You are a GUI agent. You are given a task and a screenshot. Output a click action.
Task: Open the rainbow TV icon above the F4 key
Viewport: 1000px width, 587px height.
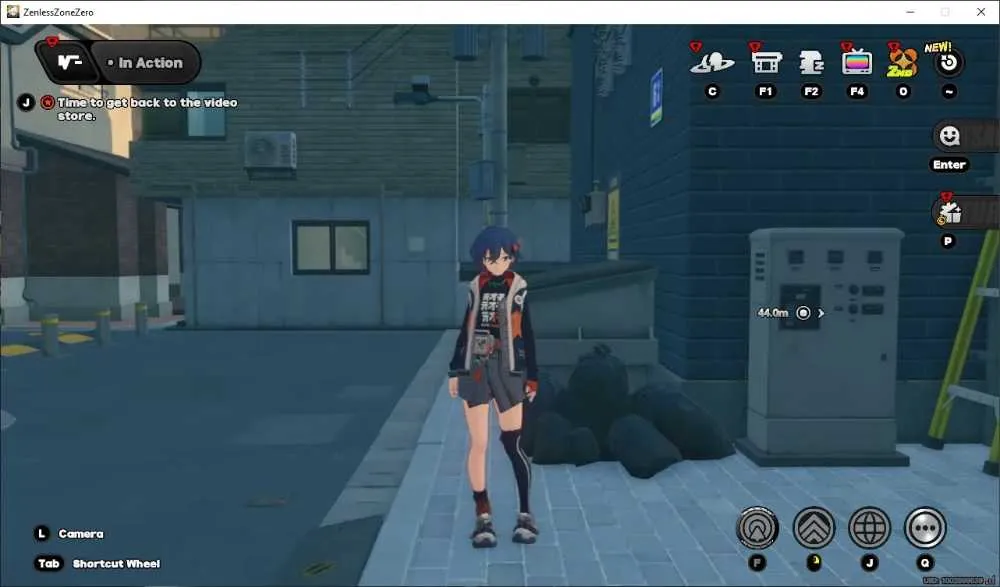(857, 63)
